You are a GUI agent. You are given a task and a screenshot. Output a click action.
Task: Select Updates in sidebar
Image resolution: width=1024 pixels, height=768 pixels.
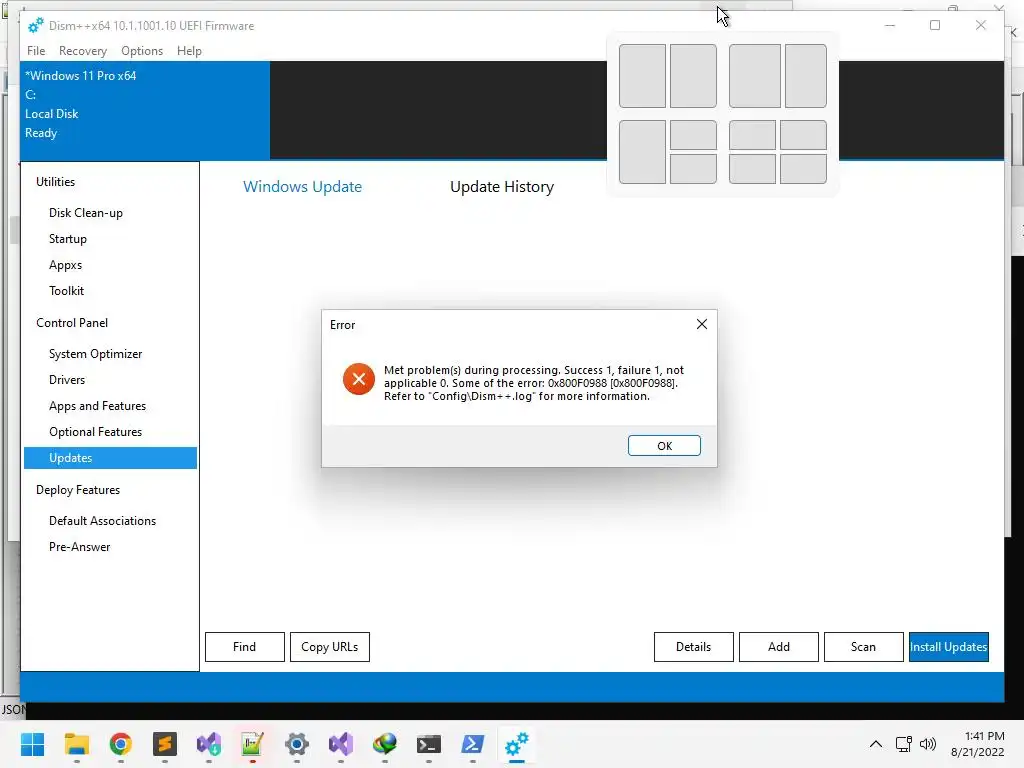(x=110, y=458)
